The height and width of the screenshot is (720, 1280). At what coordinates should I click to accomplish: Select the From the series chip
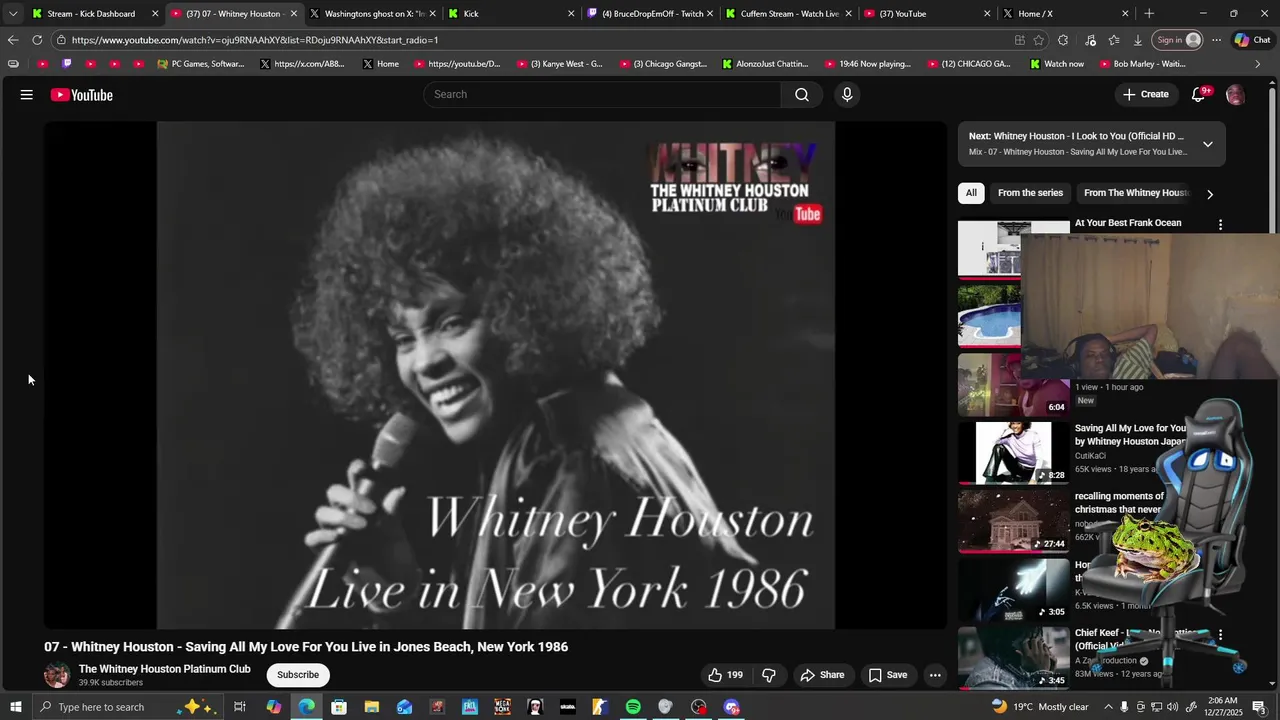pos(1030,193)
